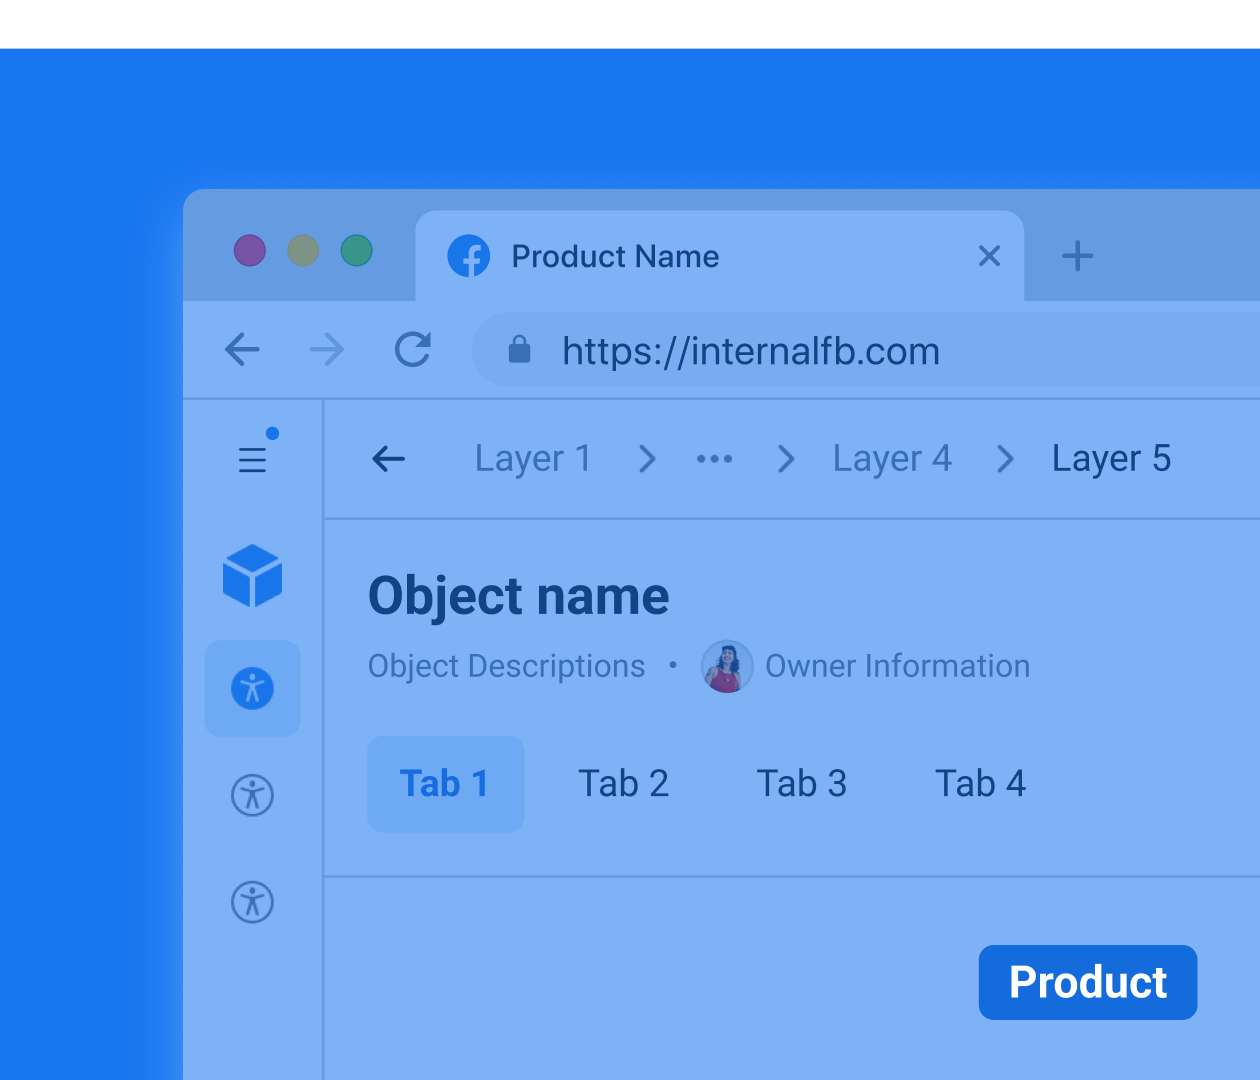Expand the collapsed breadcrumb ellipsis
1260x1080 pixels.
pyautogui.click(x=714, y=459)
